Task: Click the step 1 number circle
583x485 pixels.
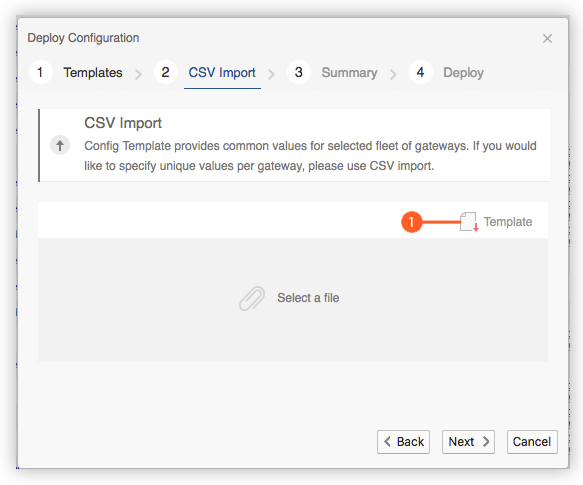Action: click(x=41, y=72)
